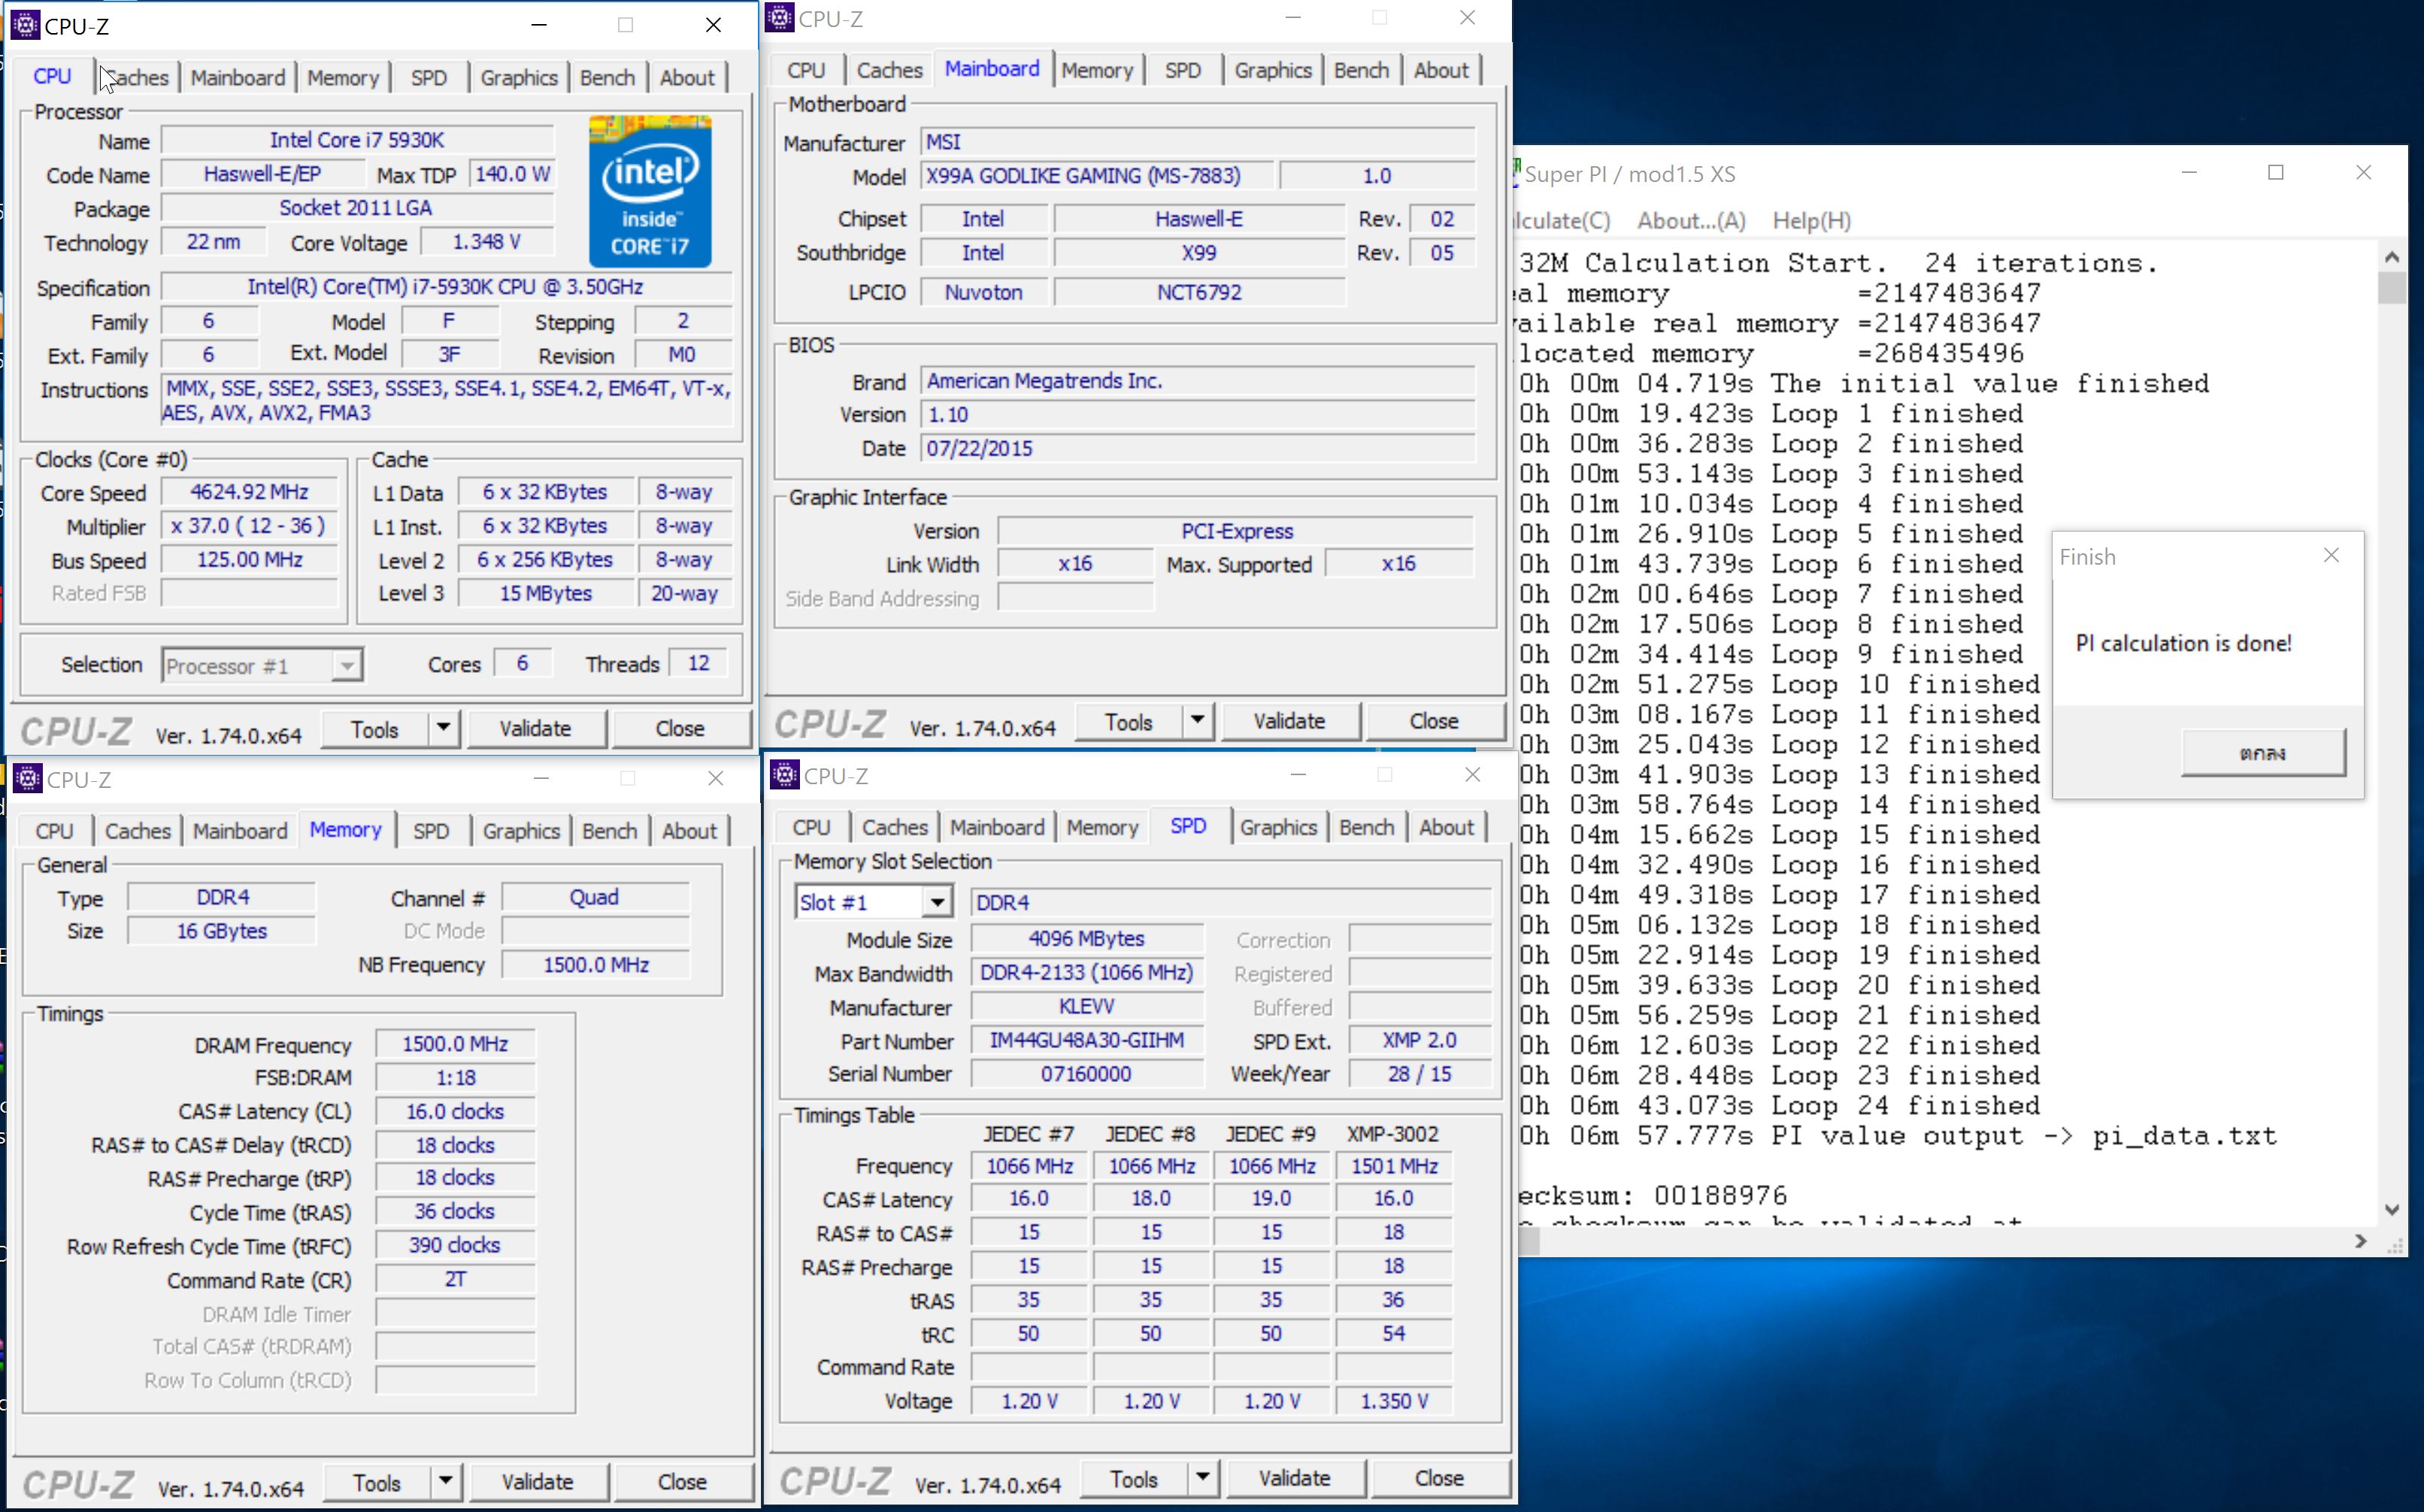Open Mainboard tab in CPU window

pyautogui.click(x=238, y=77)
